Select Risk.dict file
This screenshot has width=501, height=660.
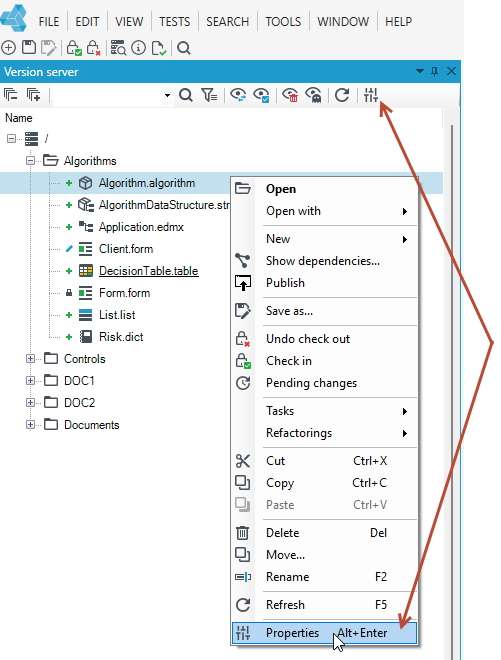tap(121, 337)
